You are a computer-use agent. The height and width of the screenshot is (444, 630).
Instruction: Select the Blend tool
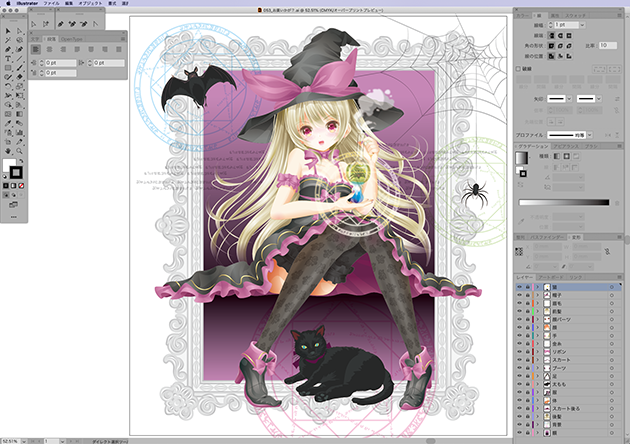tap(19, 123)
